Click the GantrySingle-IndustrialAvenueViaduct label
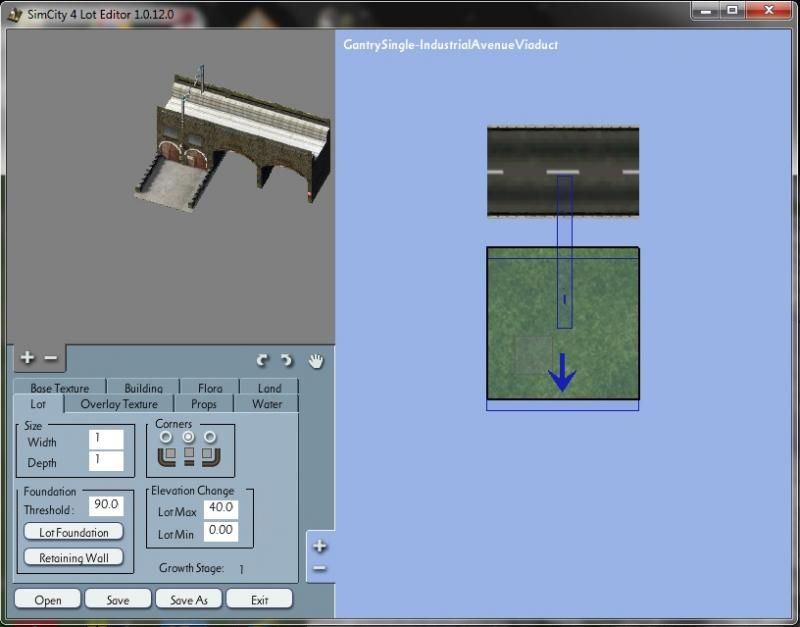Viewport: 800px width, 627px height. (451, 44)
